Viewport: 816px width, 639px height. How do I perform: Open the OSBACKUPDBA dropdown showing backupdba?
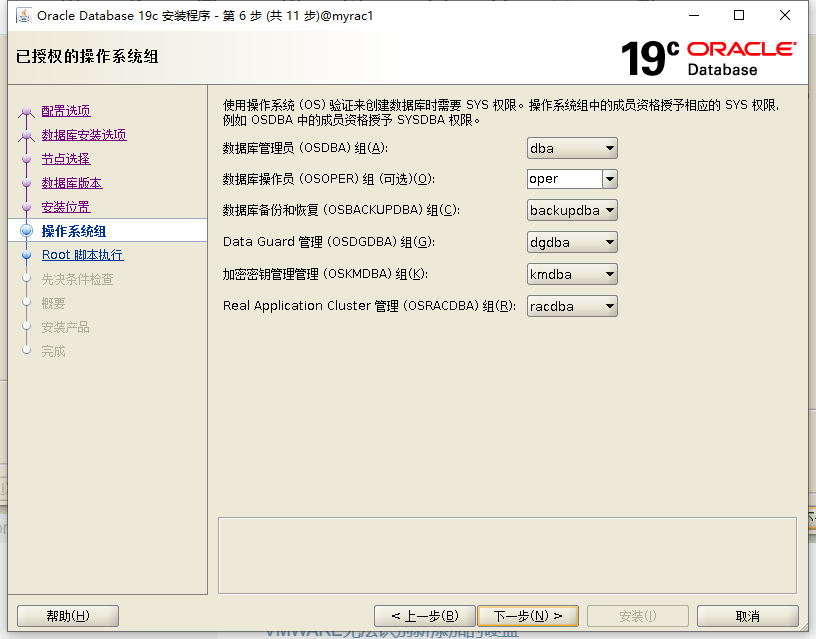[x=572, y=210]
